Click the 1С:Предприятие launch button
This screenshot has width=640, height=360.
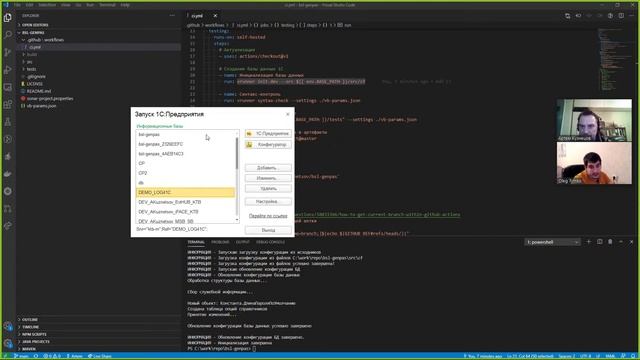[x=268, y=133]
